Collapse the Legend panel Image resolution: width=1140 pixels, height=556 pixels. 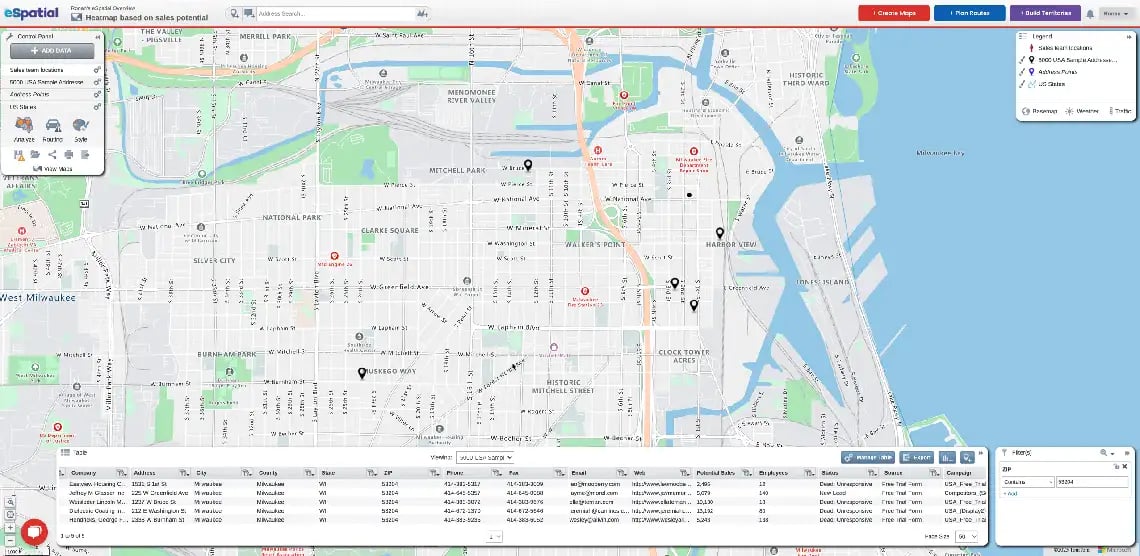[x=1128, y=36]
